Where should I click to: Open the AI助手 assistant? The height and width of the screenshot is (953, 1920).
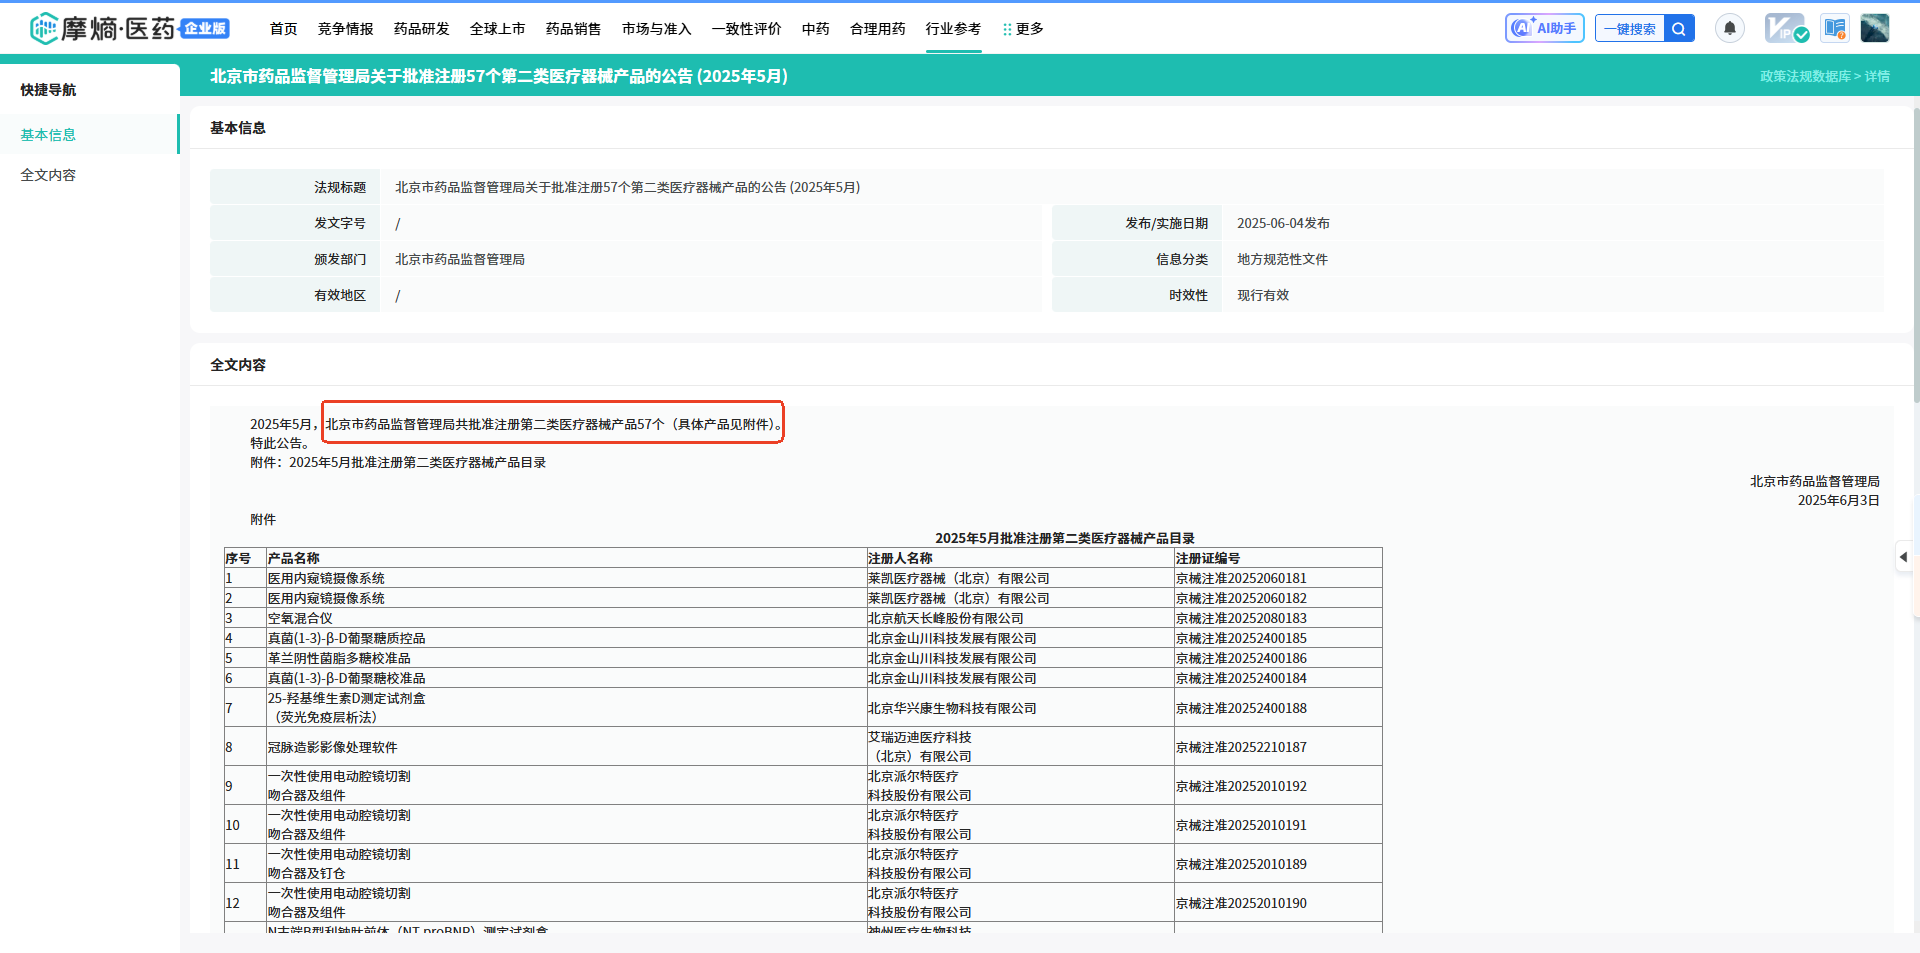pos(1544,28)
